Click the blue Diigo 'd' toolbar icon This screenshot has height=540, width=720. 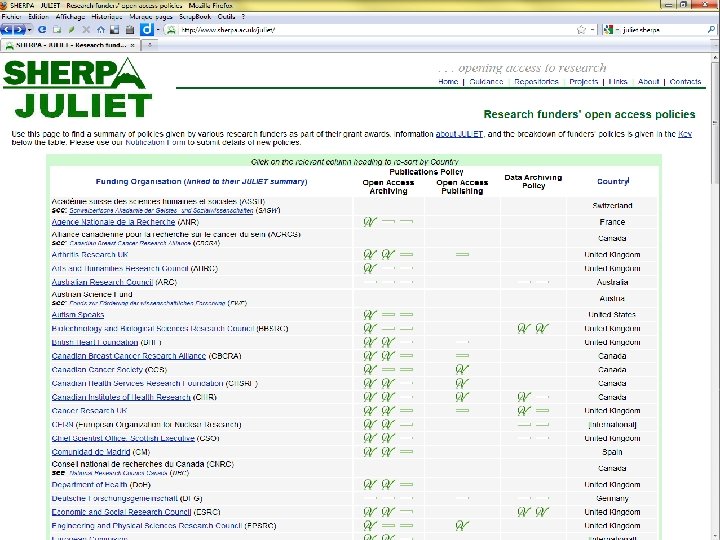(x=146, y=30)
